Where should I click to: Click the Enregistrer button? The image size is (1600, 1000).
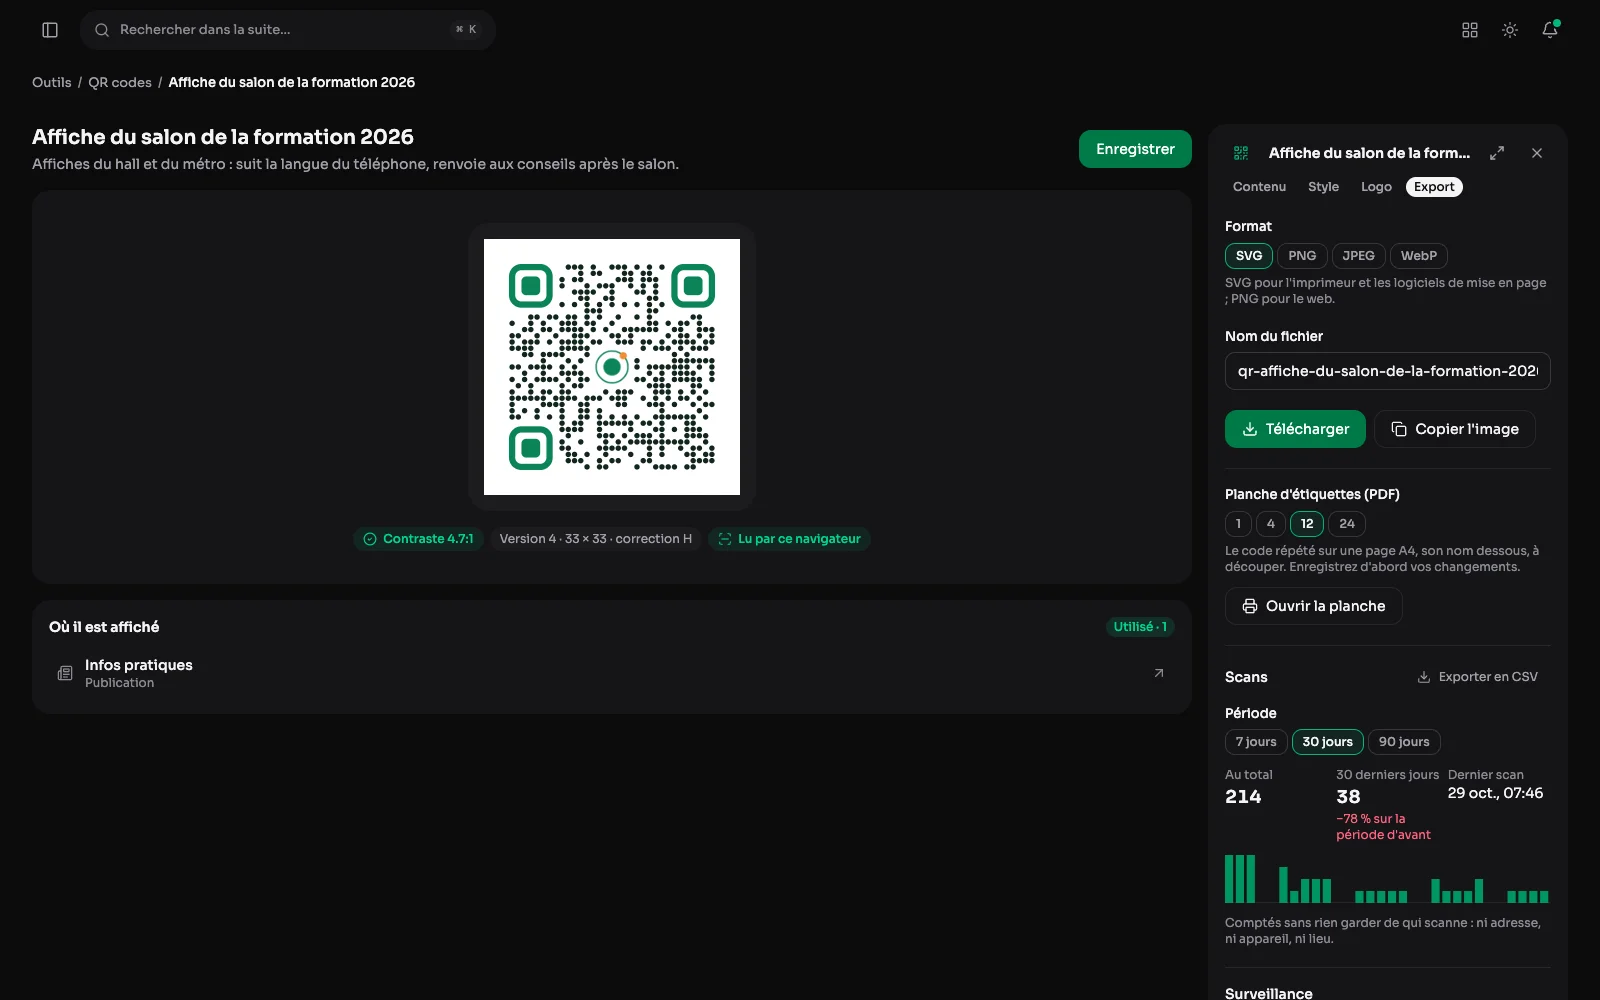(1135, 149)
